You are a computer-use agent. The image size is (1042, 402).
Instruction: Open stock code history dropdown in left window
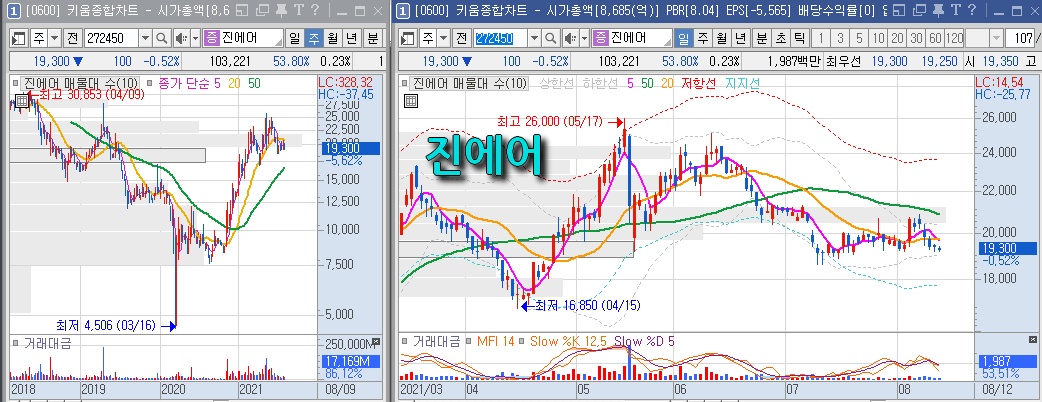click(146, 38)
